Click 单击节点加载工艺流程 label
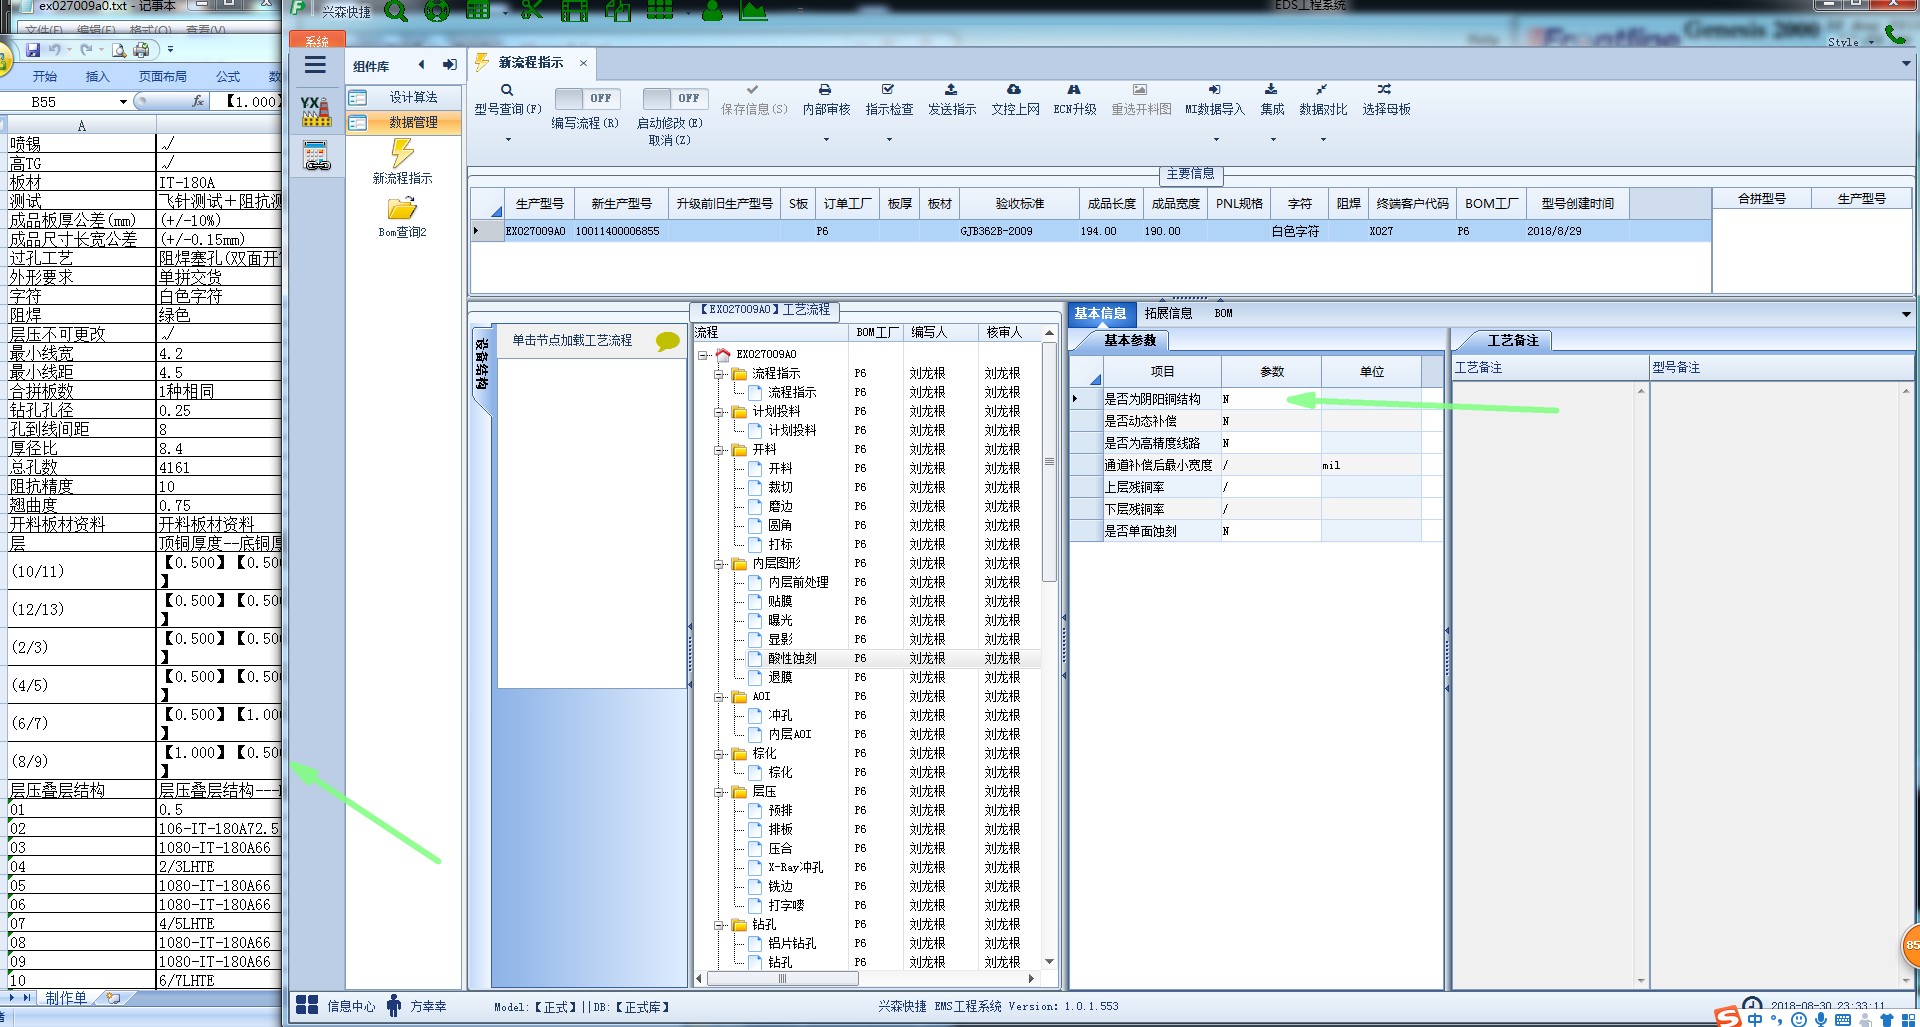 [572, 340]
